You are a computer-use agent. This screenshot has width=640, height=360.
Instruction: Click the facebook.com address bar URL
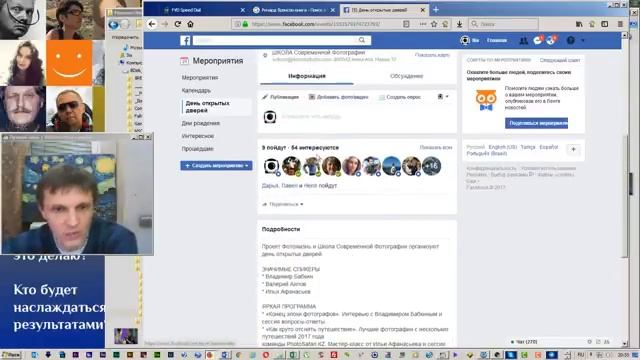316,24
